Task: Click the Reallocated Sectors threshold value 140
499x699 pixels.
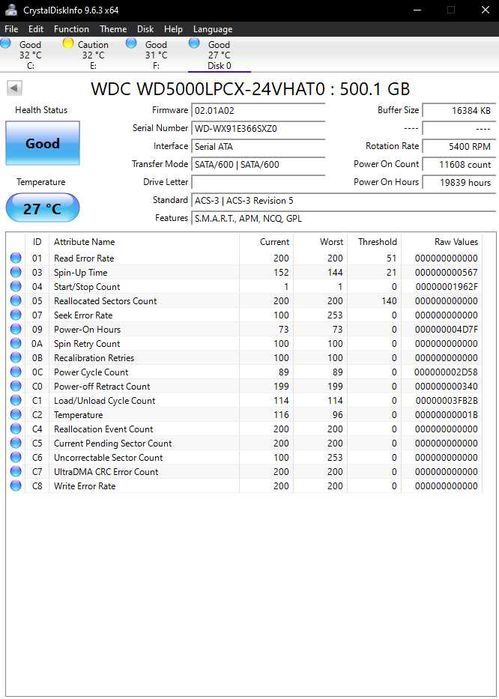Action: pos(389,301)
